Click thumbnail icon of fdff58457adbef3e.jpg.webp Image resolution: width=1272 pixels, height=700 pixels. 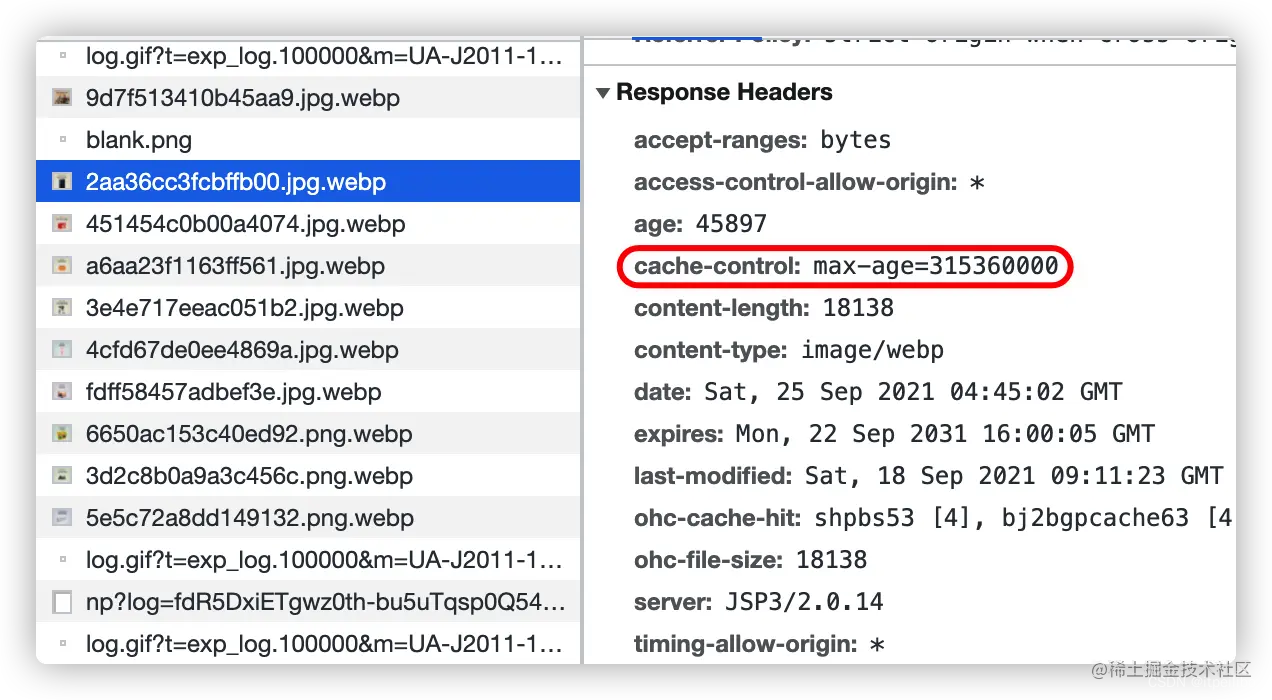[x=62, y=392]
